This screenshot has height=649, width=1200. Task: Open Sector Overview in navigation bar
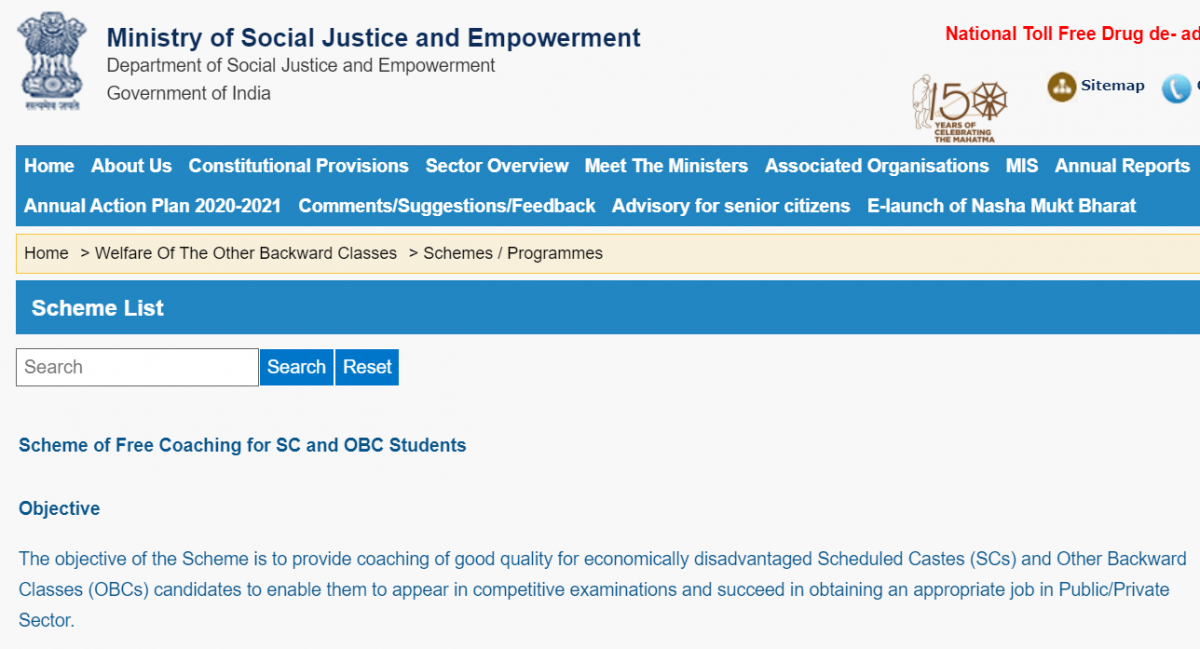click(x=496, y=166)
